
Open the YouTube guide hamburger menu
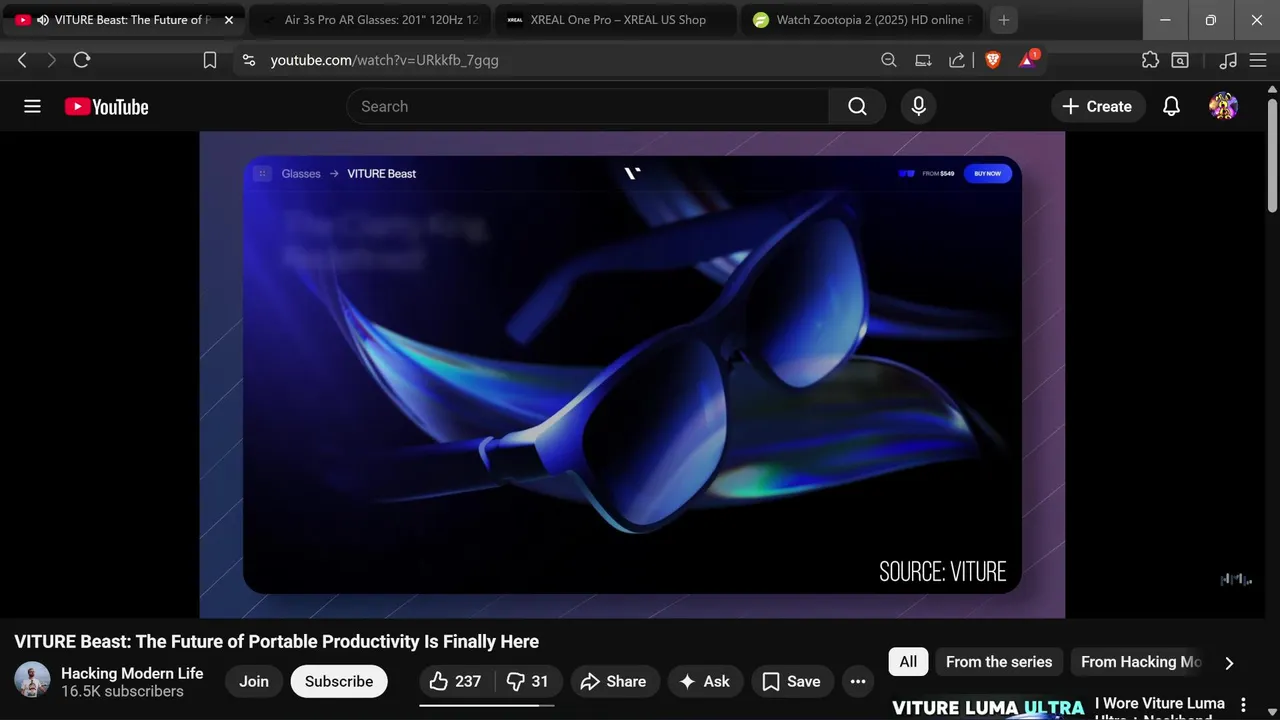click(32, 106)
